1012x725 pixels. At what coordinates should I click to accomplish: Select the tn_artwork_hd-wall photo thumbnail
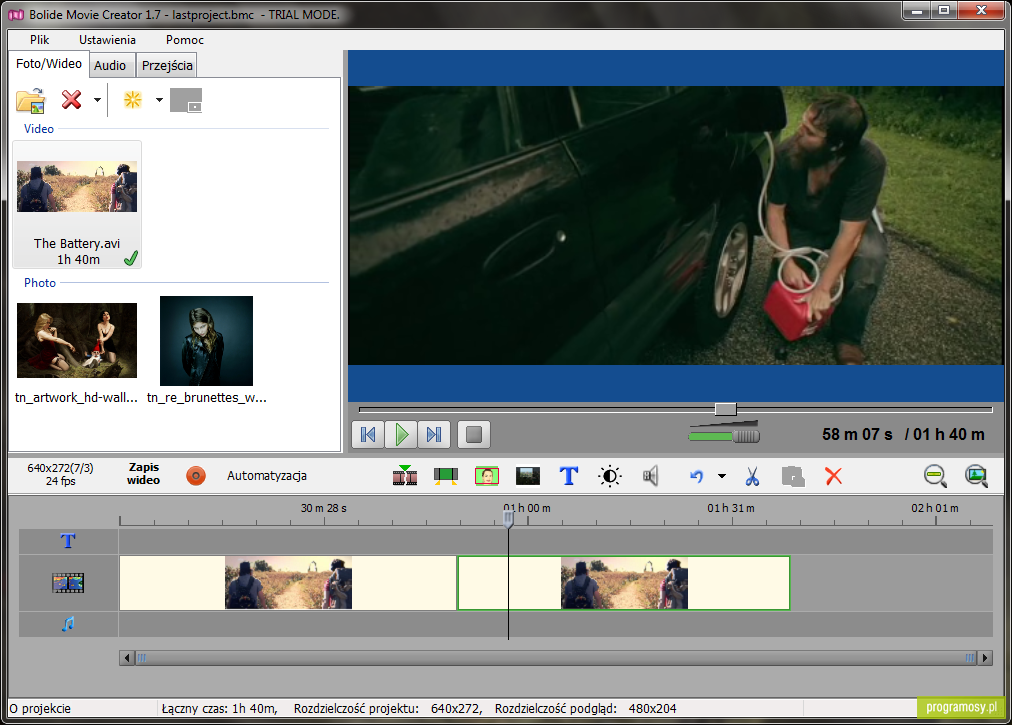tap(77, 340)
